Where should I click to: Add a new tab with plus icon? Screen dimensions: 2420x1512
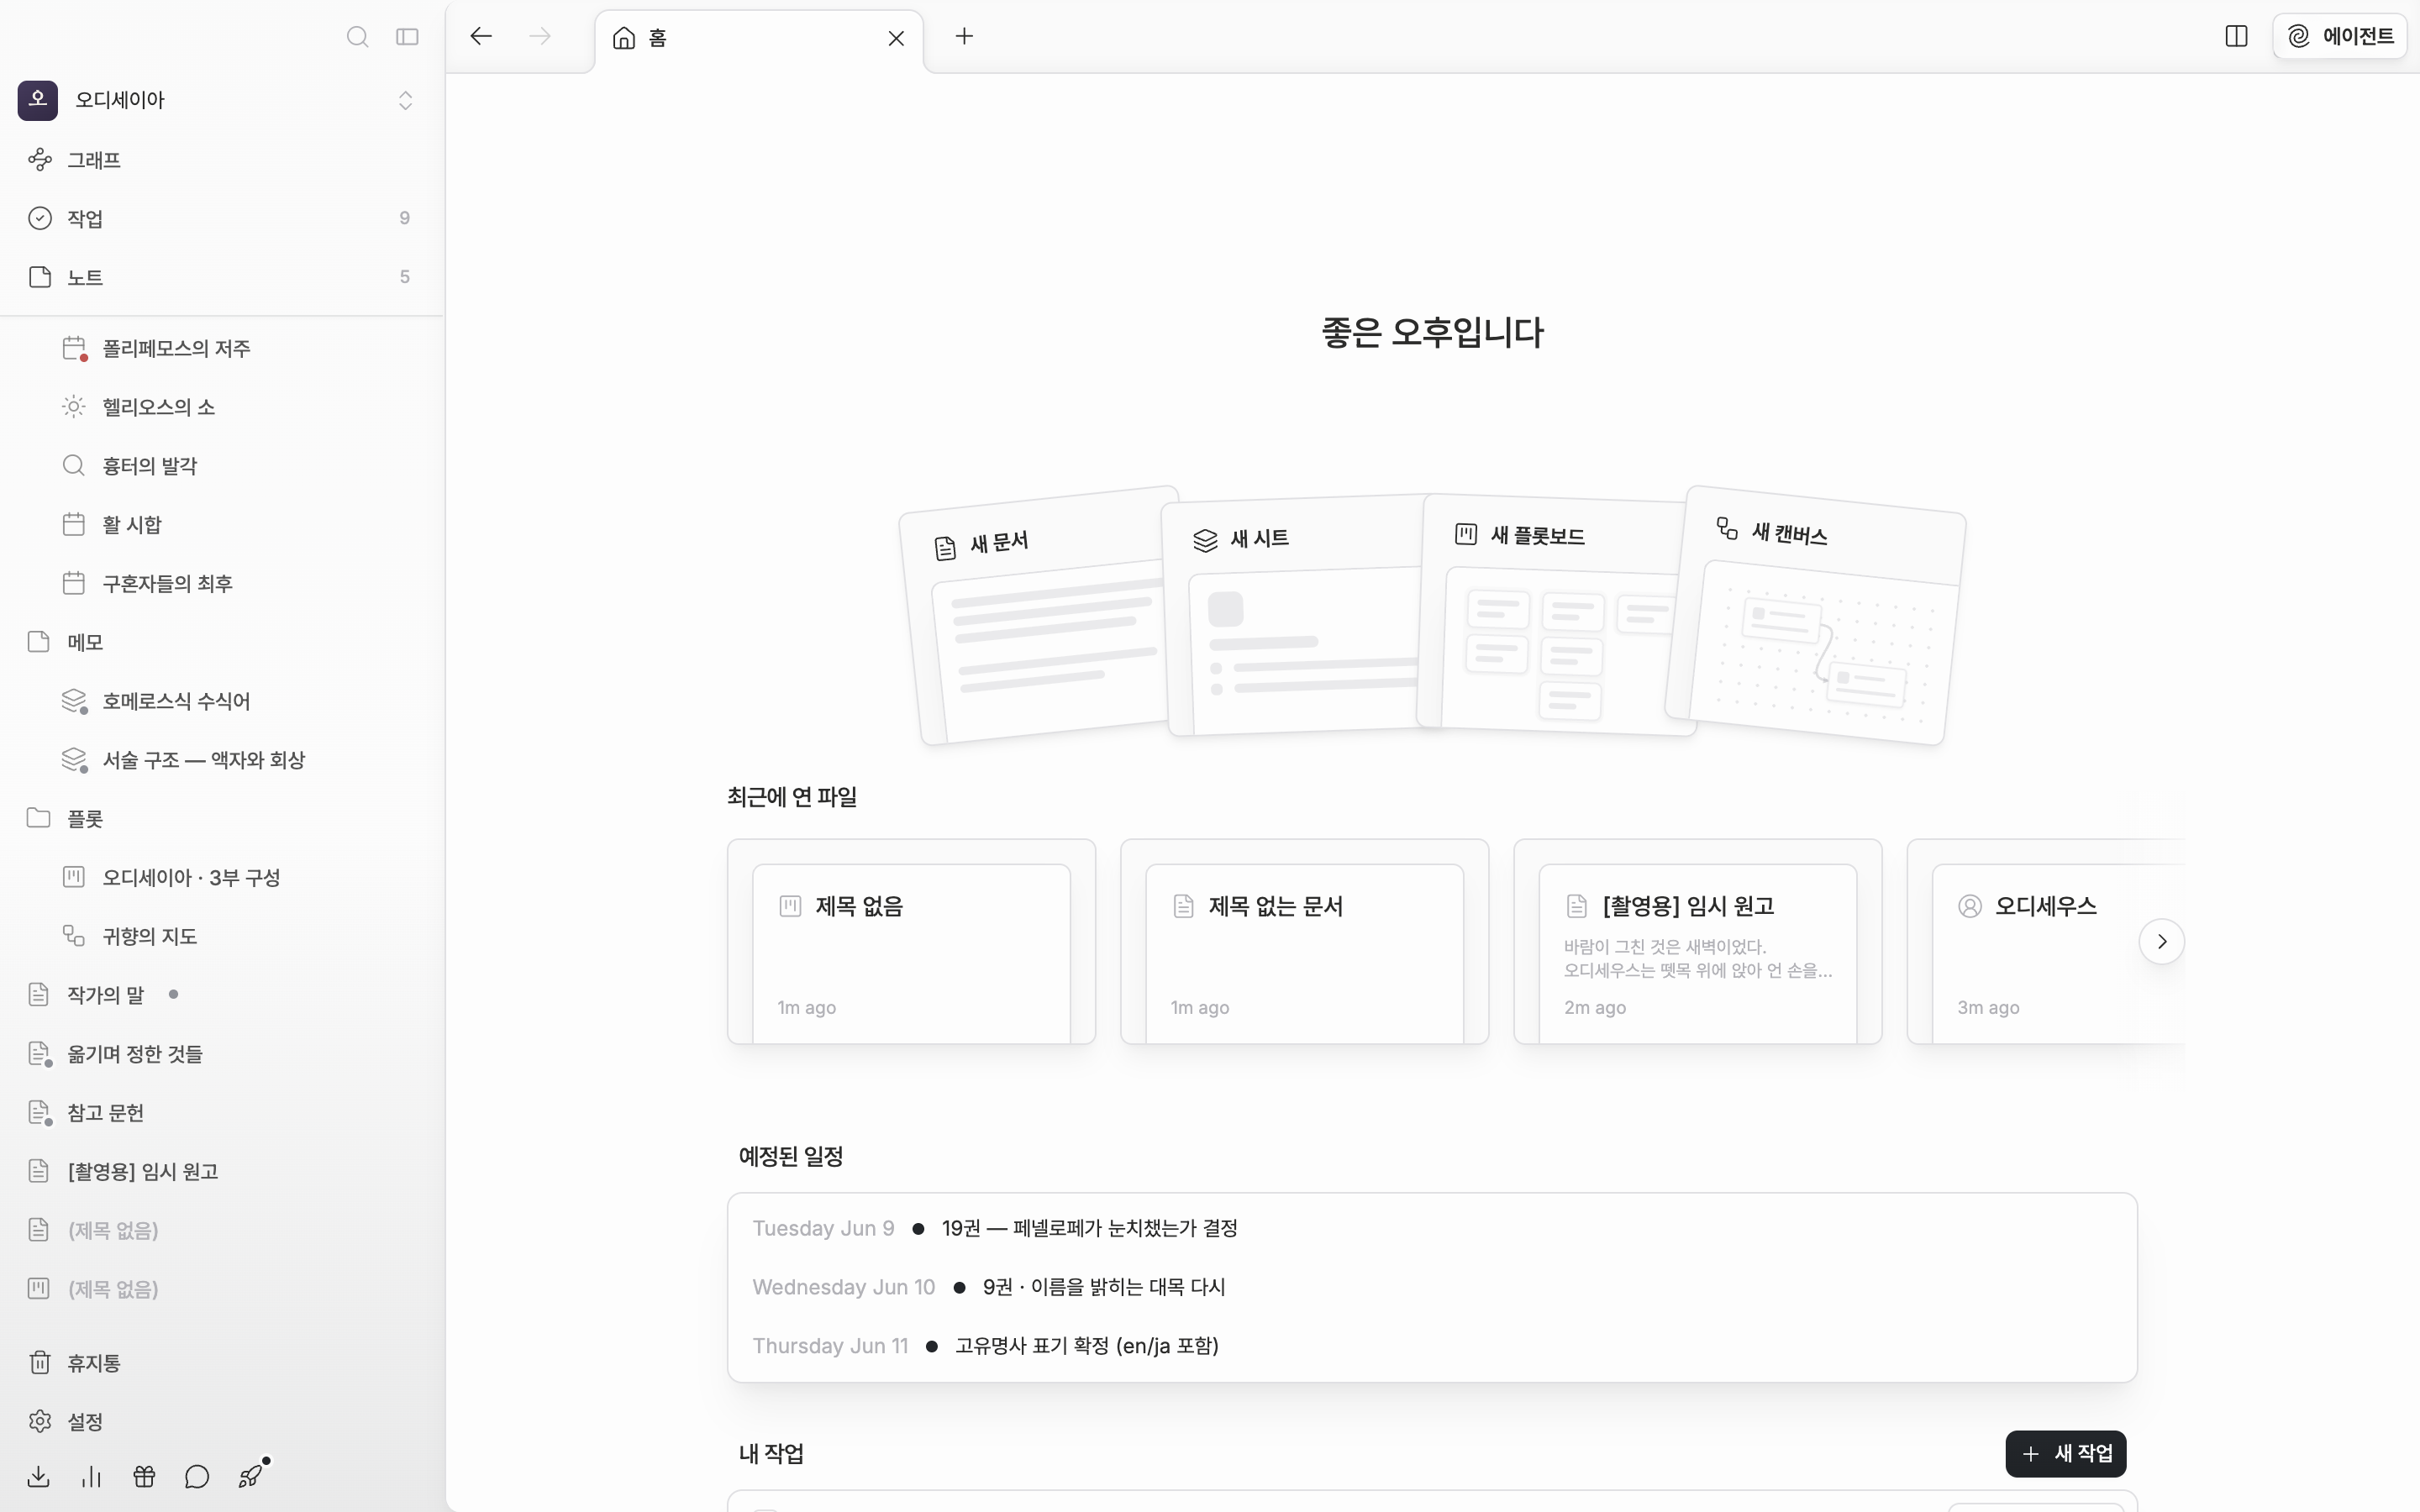coord(964,37)
